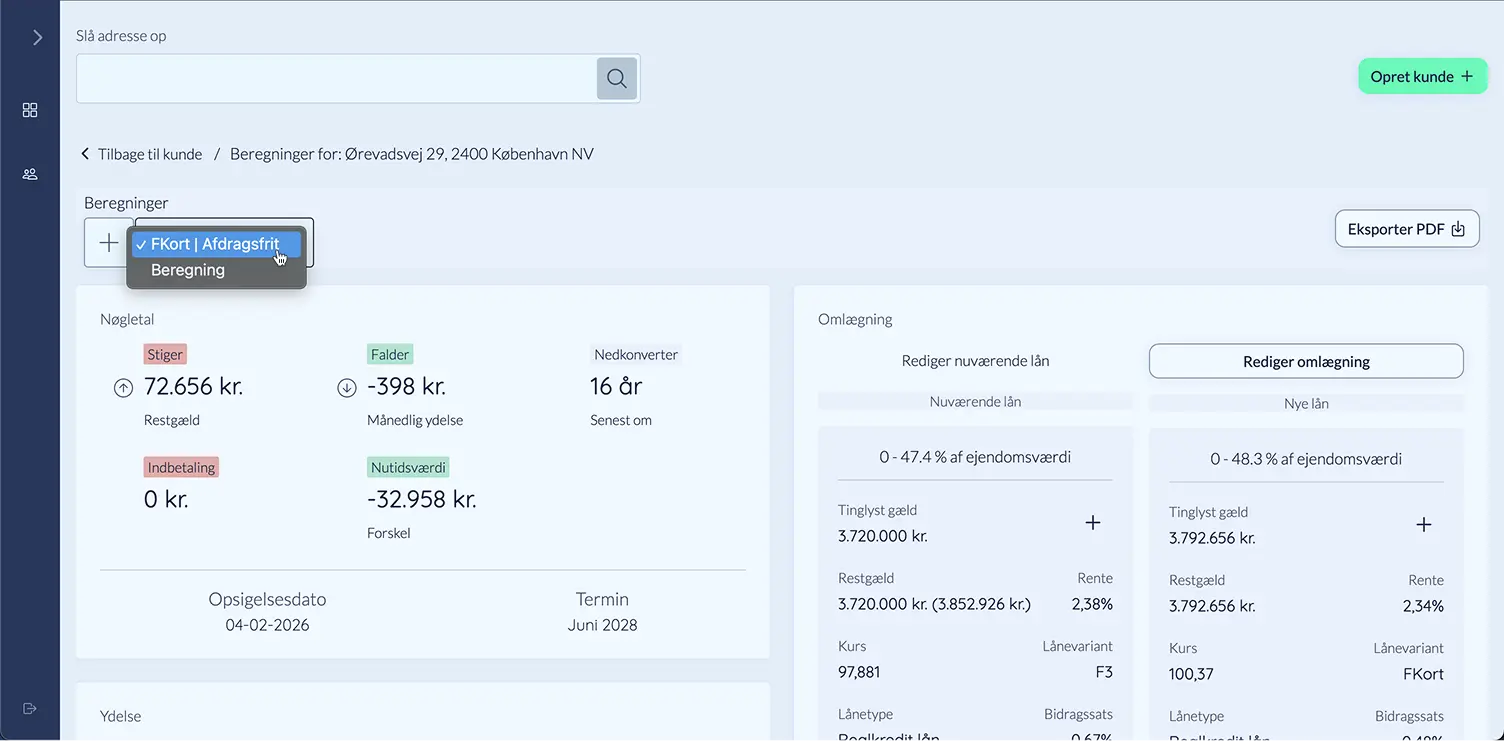
Task: Add a new calculation with plus button
Action: [108, 243]
